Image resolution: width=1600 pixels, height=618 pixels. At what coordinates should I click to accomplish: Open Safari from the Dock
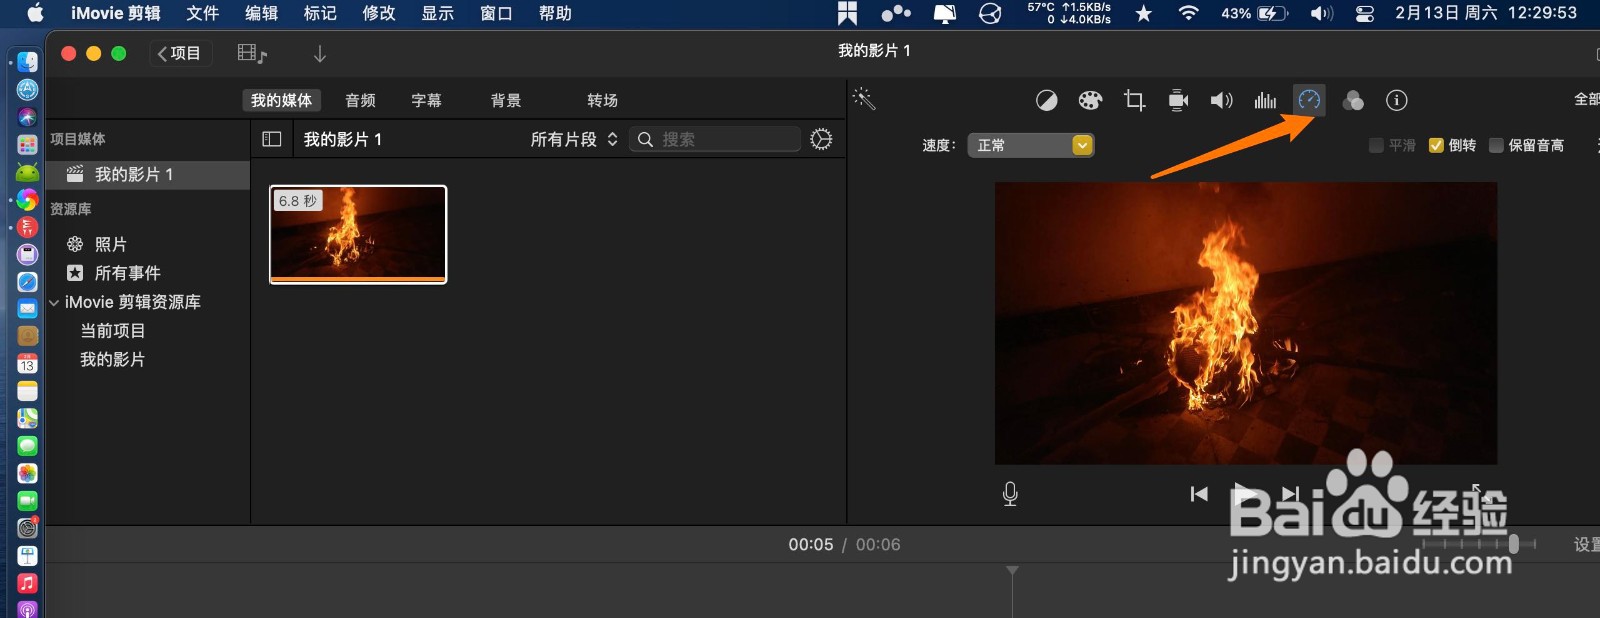[x=28, y=282]
